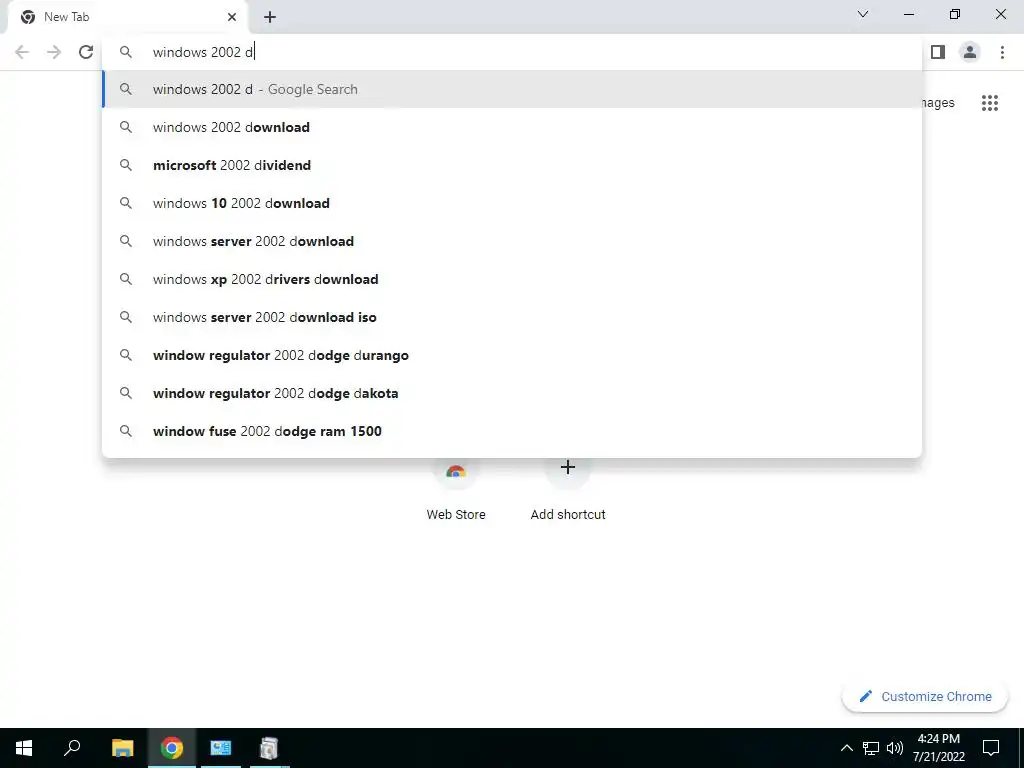Open the volume speaker tray icon

point(895,748)
